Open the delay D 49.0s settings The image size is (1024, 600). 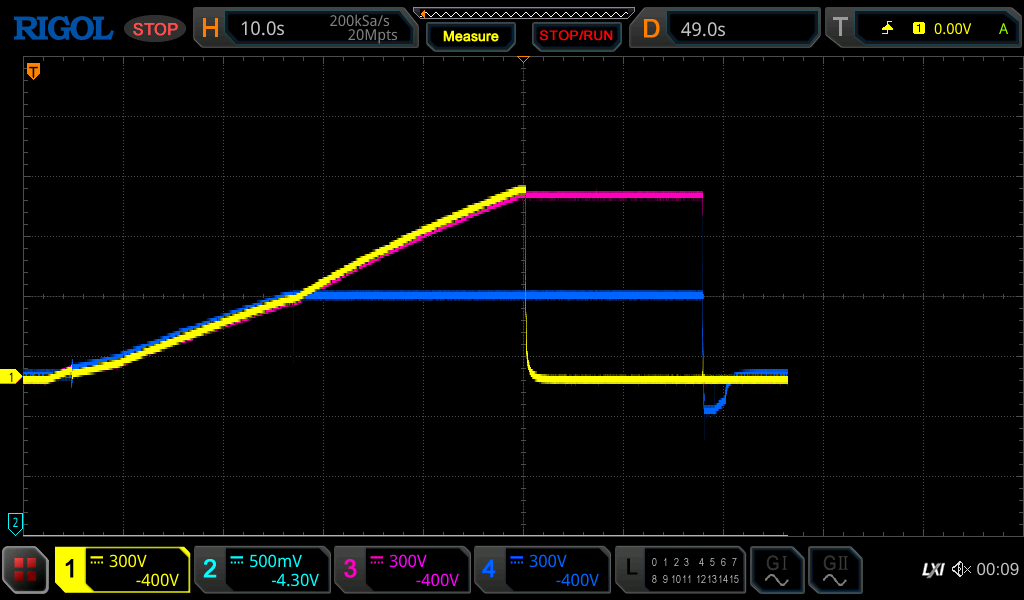726,29
